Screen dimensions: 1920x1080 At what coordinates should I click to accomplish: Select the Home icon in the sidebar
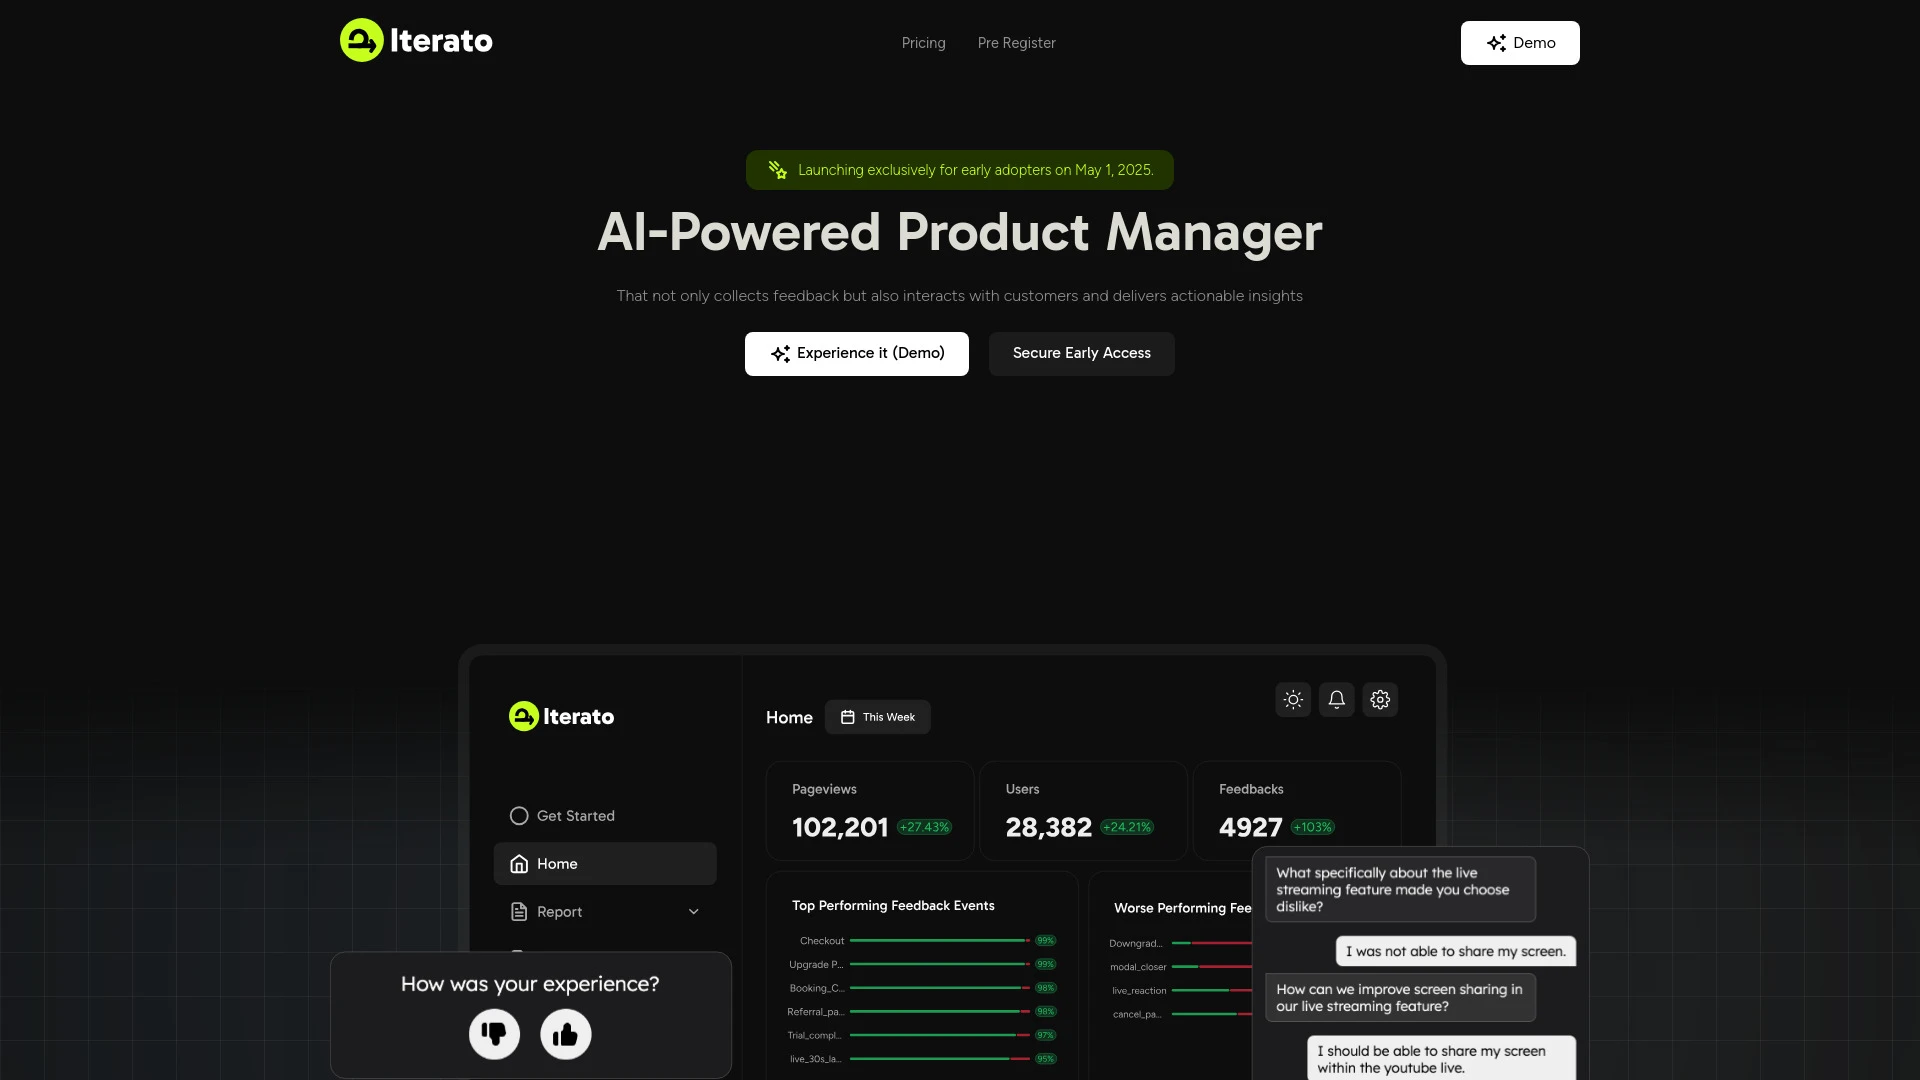520,863
